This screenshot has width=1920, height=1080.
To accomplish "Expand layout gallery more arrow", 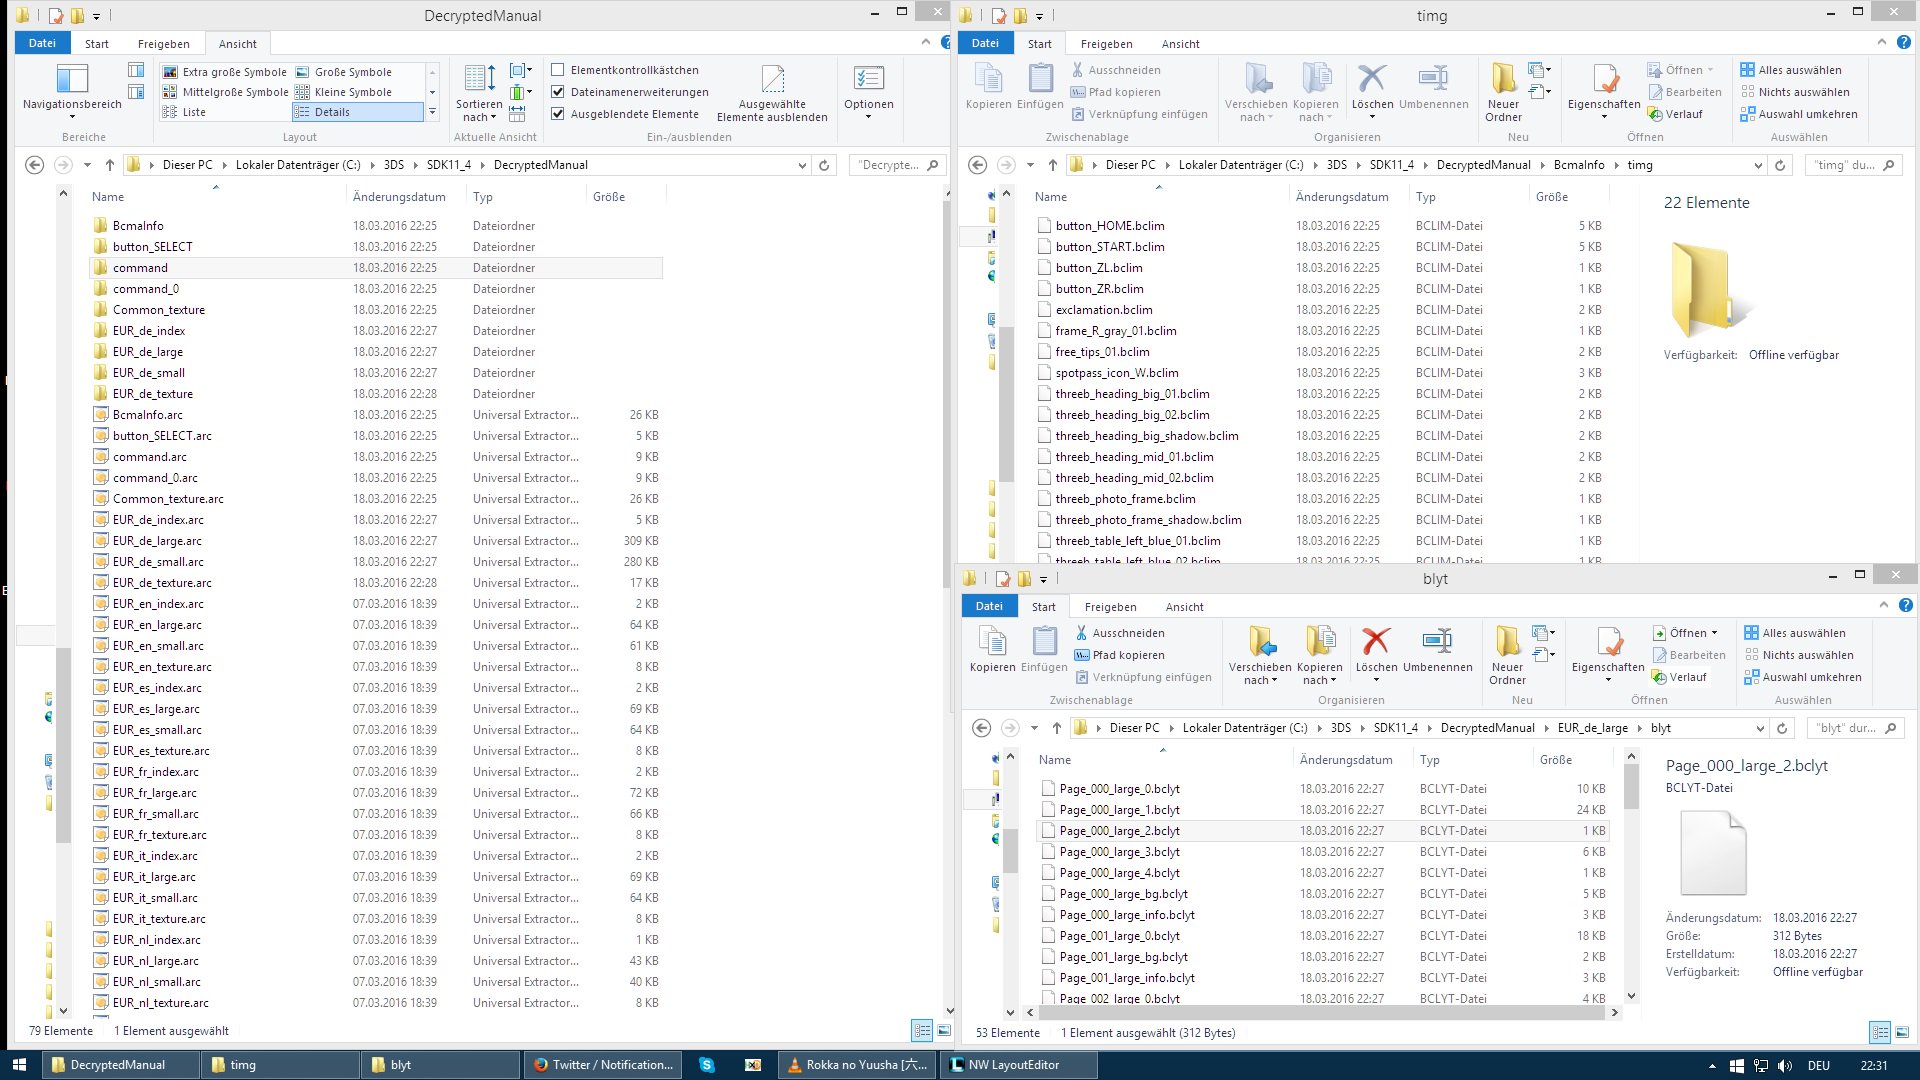I will (x=432, y=112).
